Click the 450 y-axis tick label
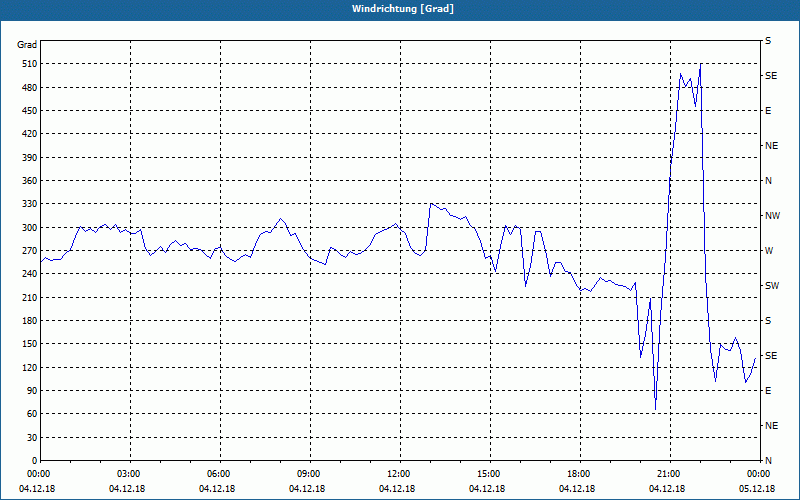 click(x=31, y=111)
